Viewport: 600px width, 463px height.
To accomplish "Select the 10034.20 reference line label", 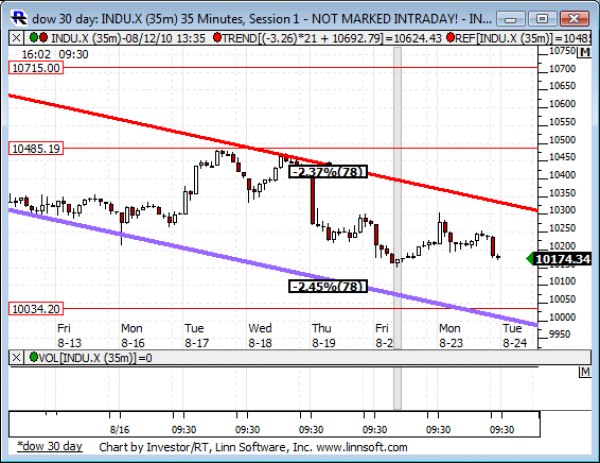I will tap(36, 309).
